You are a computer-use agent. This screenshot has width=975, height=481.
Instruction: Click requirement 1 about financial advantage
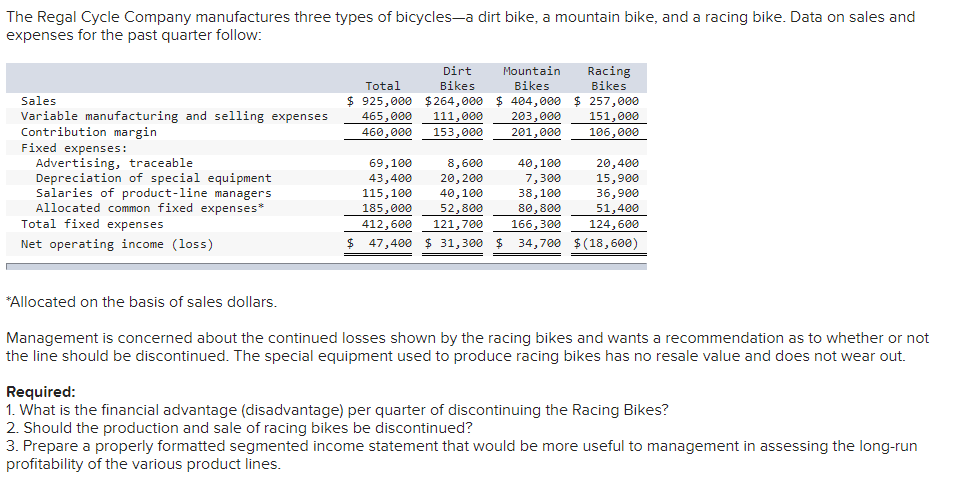[337, 410]
